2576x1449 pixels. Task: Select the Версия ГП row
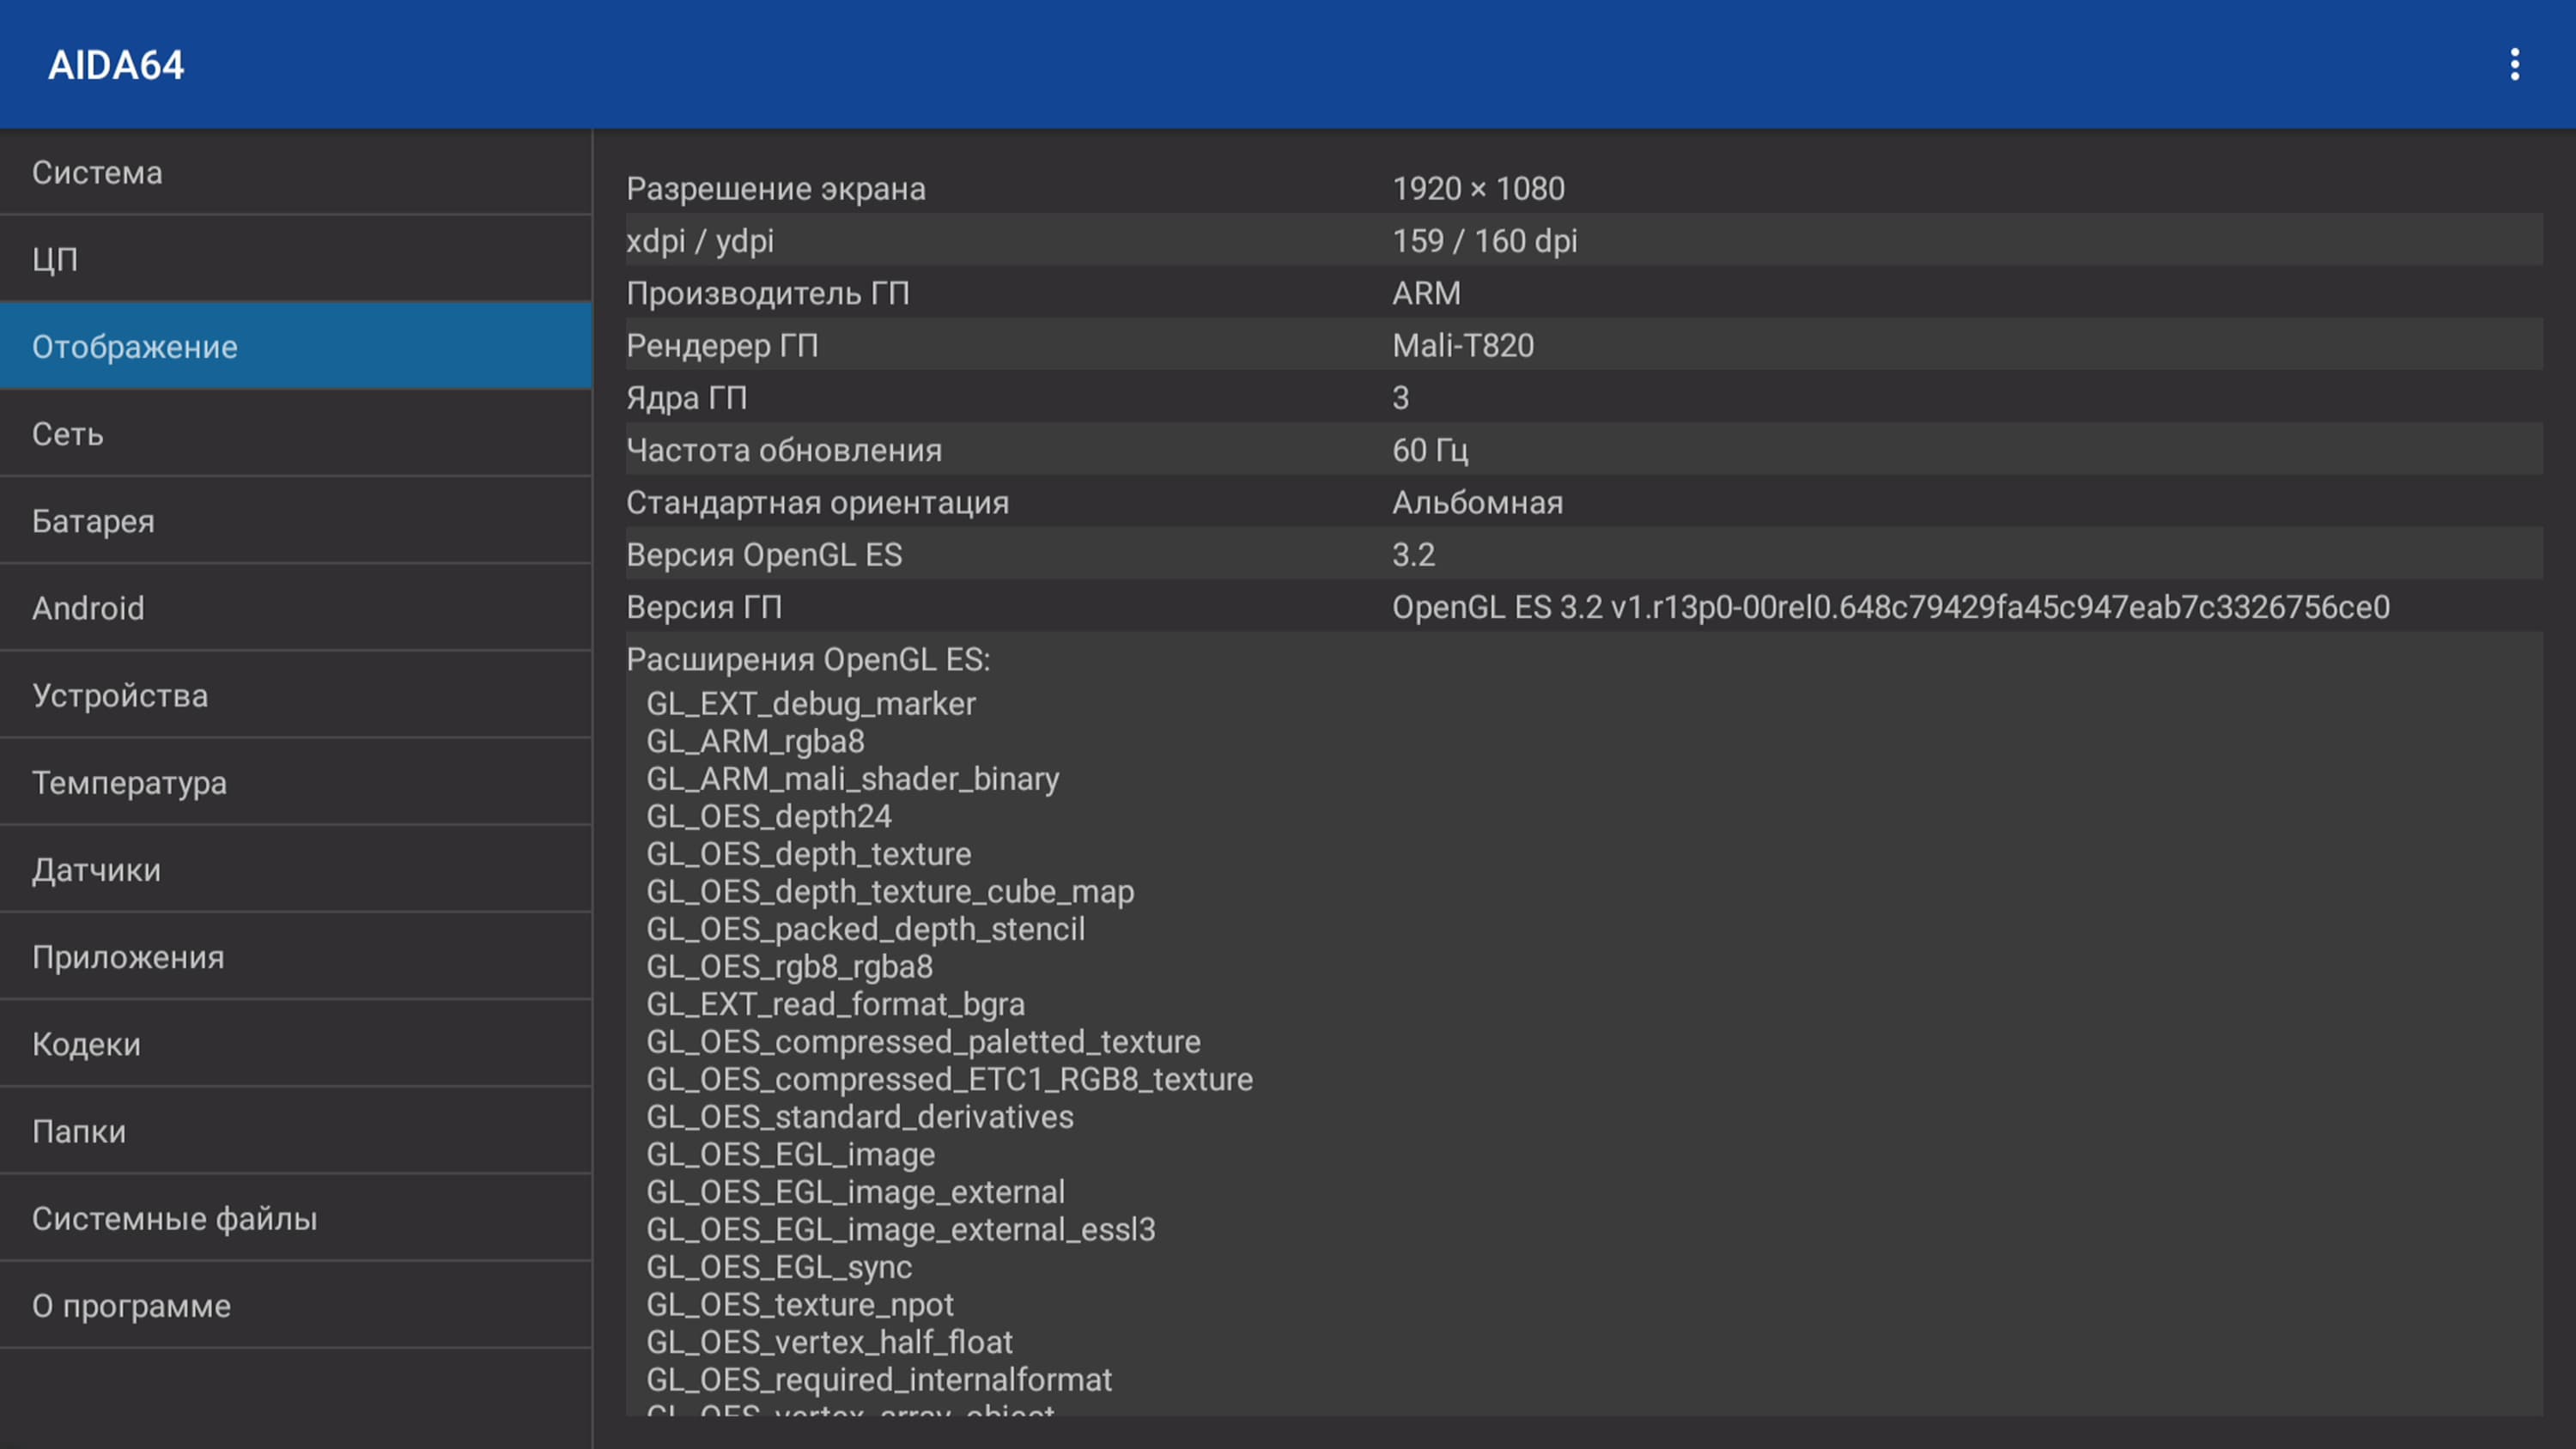1583,606
